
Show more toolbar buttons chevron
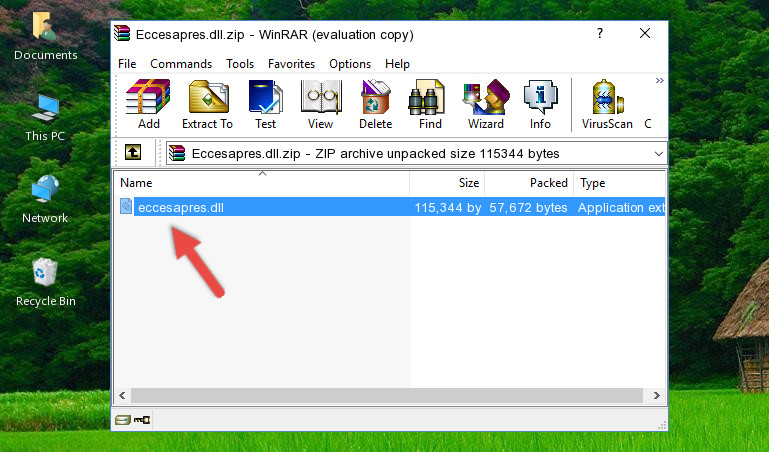tap(660, 81)
